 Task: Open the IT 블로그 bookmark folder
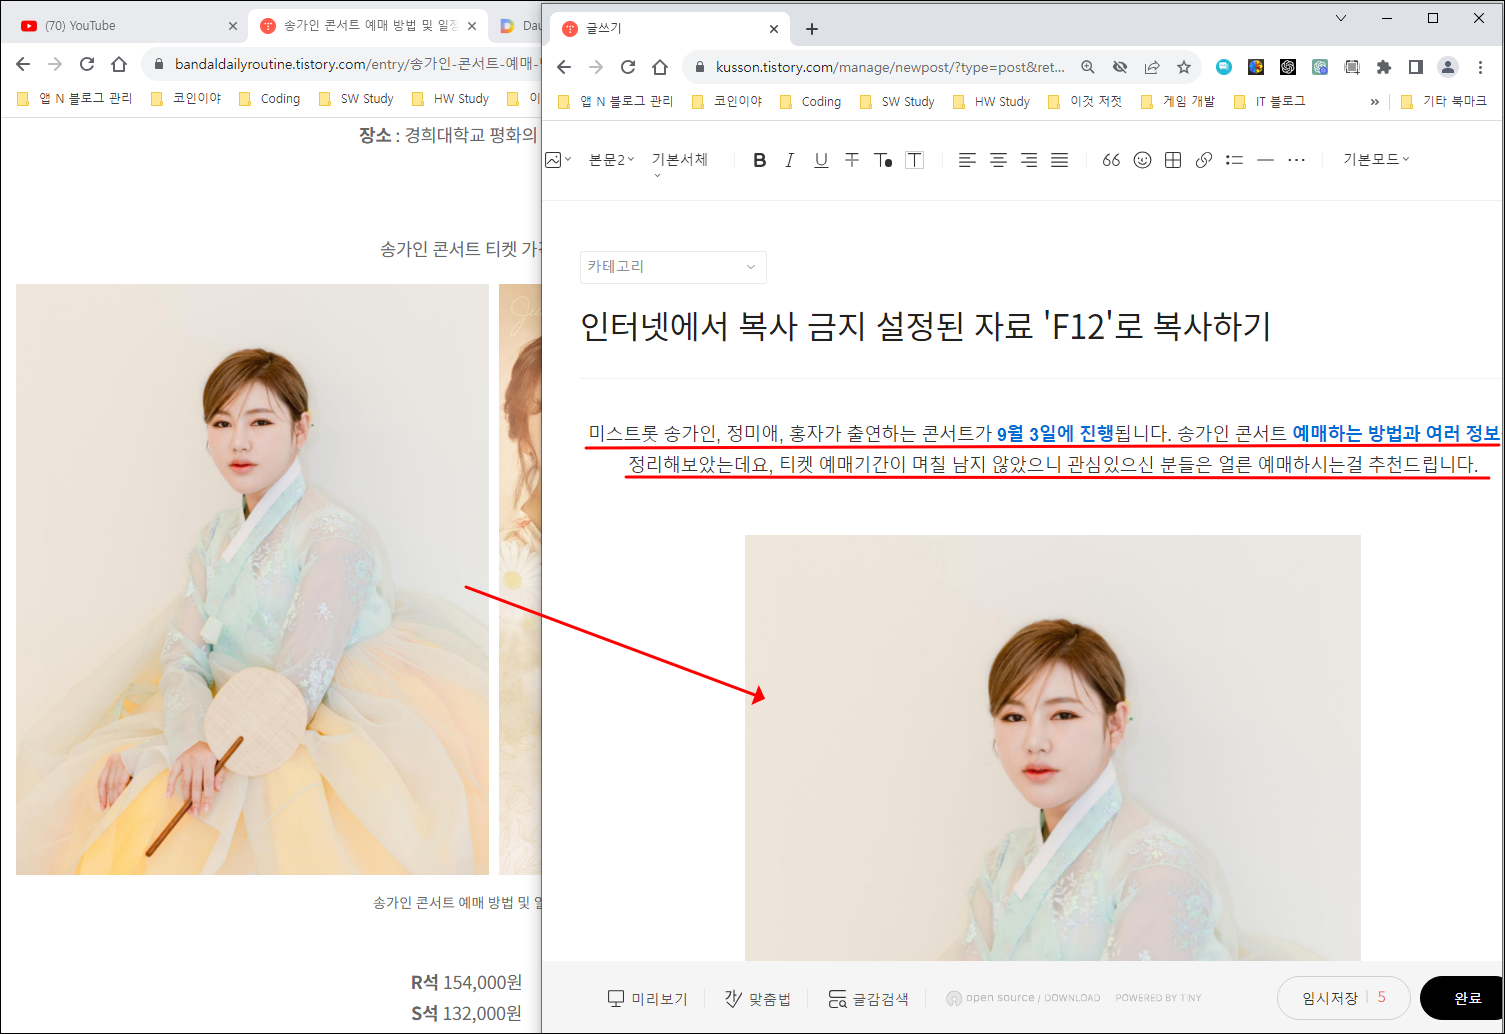(x=1269, y=102)
